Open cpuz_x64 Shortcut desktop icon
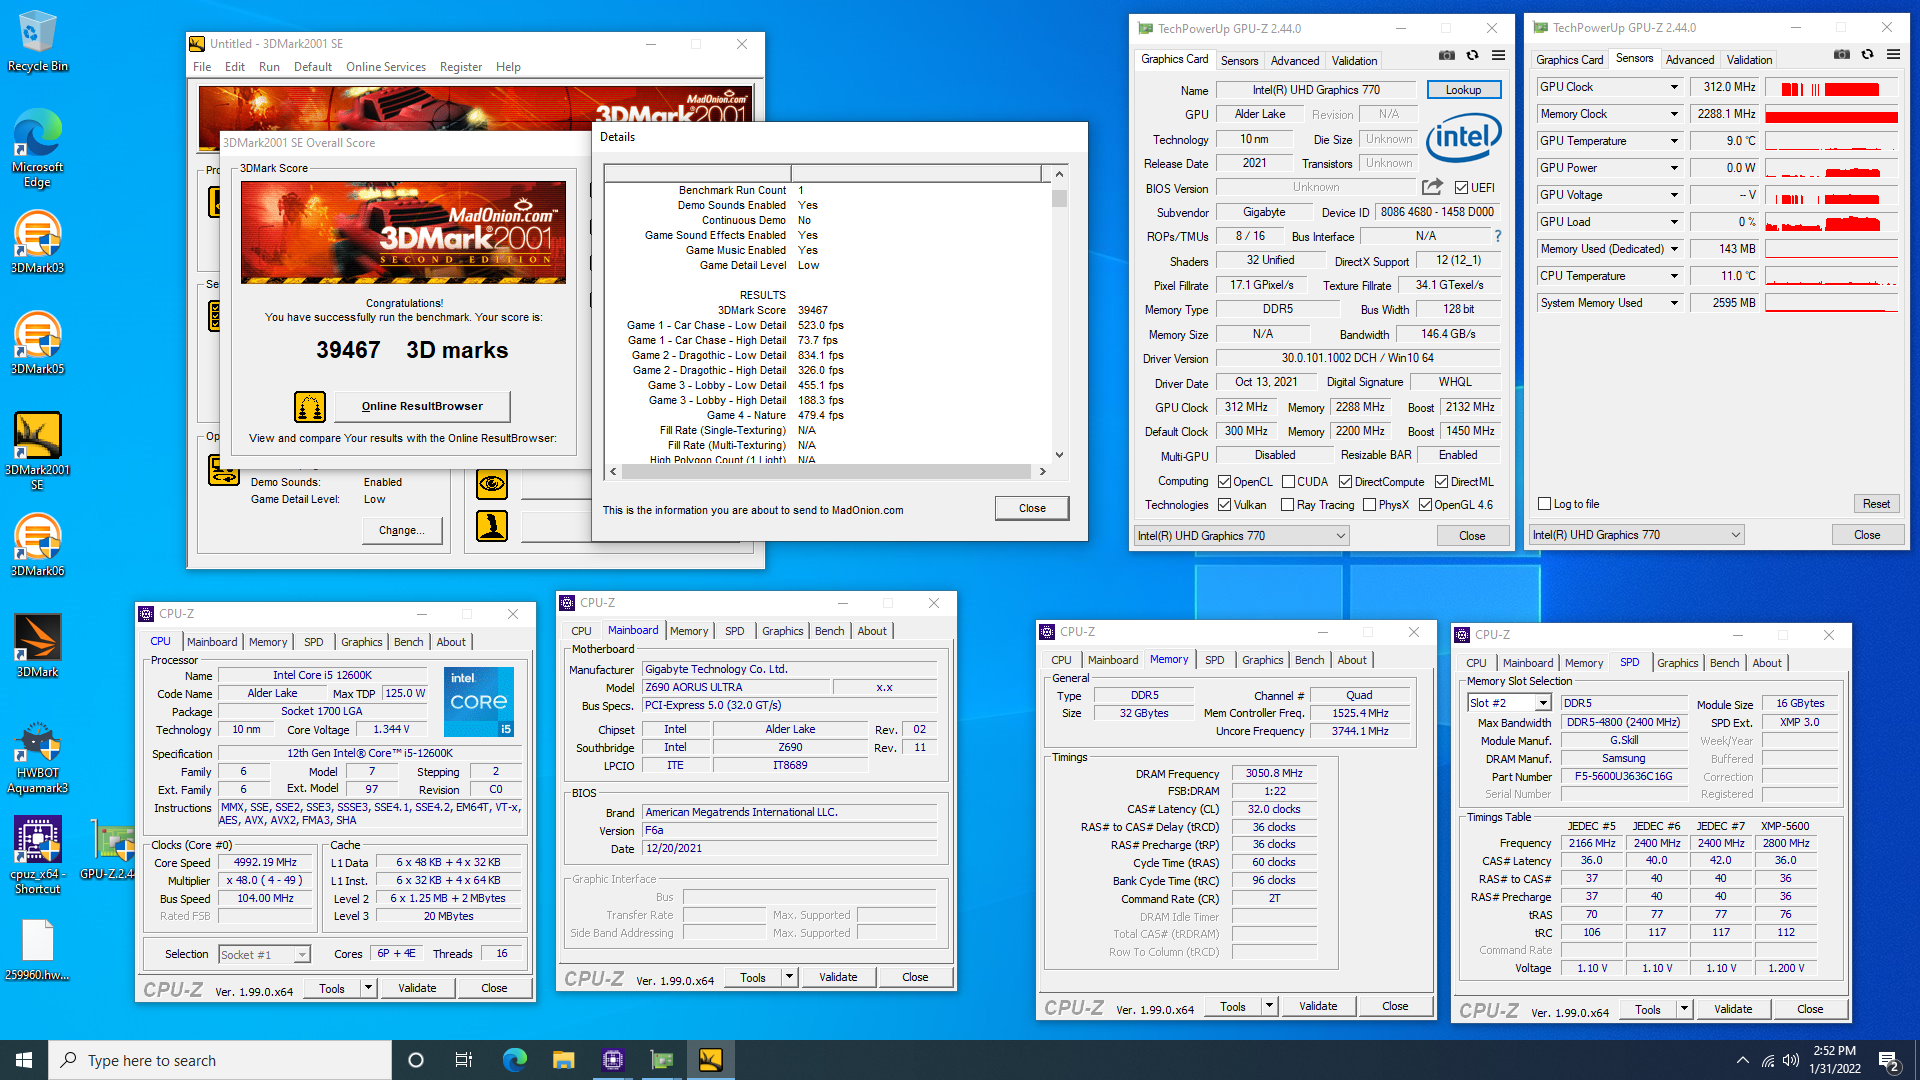 [37, 855]
